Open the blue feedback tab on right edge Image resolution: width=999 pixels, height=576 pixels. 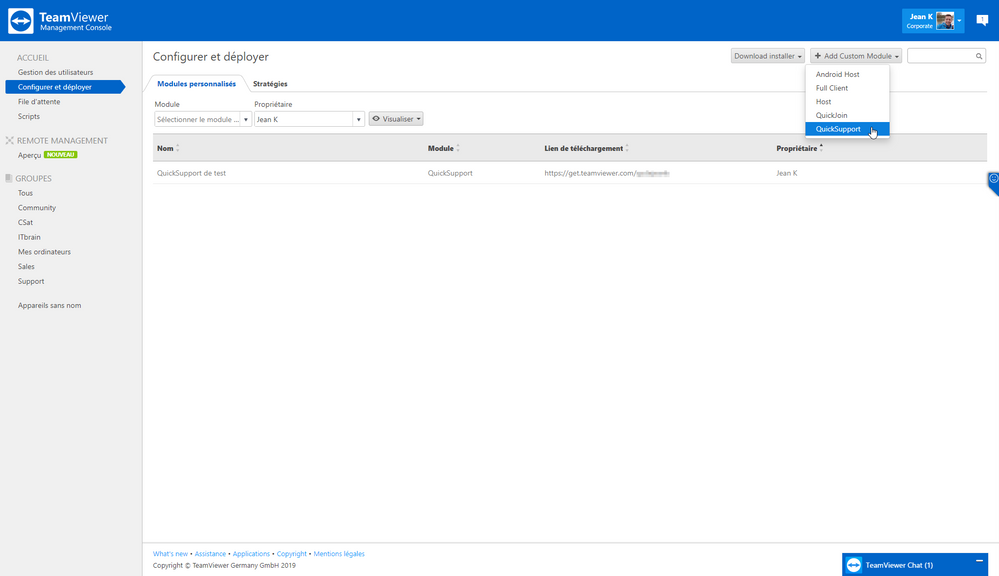pyautogui.click(x=993, y=183)
